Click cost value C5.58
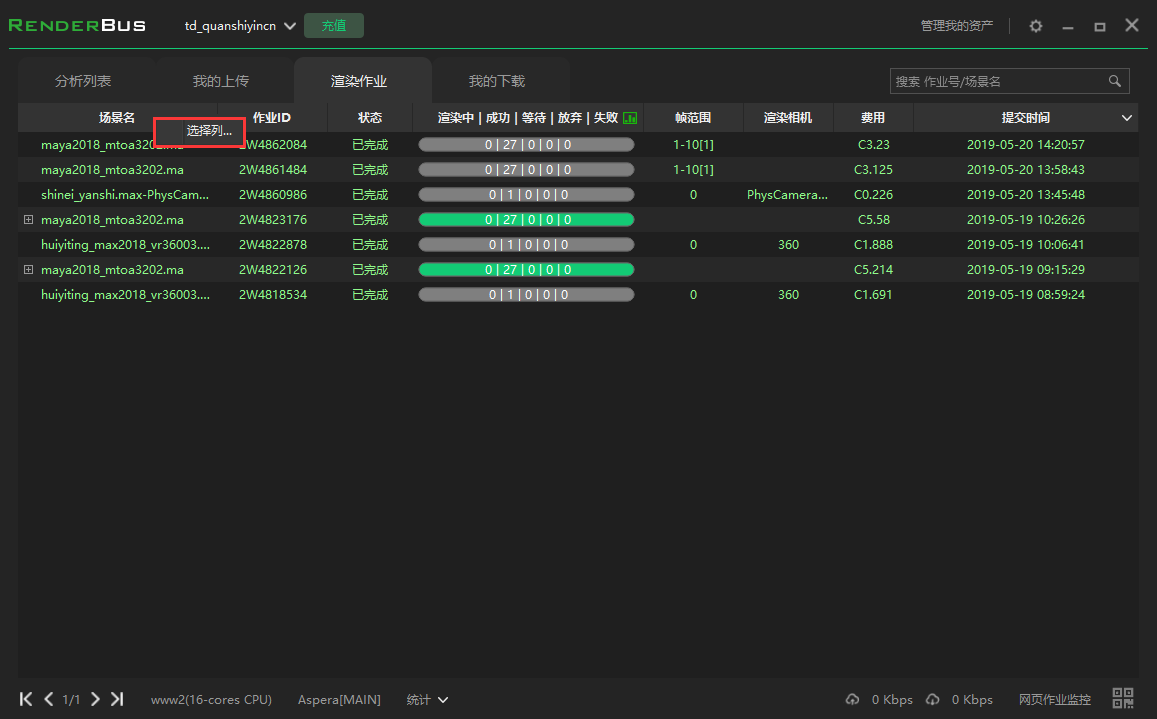 (874, 219)
